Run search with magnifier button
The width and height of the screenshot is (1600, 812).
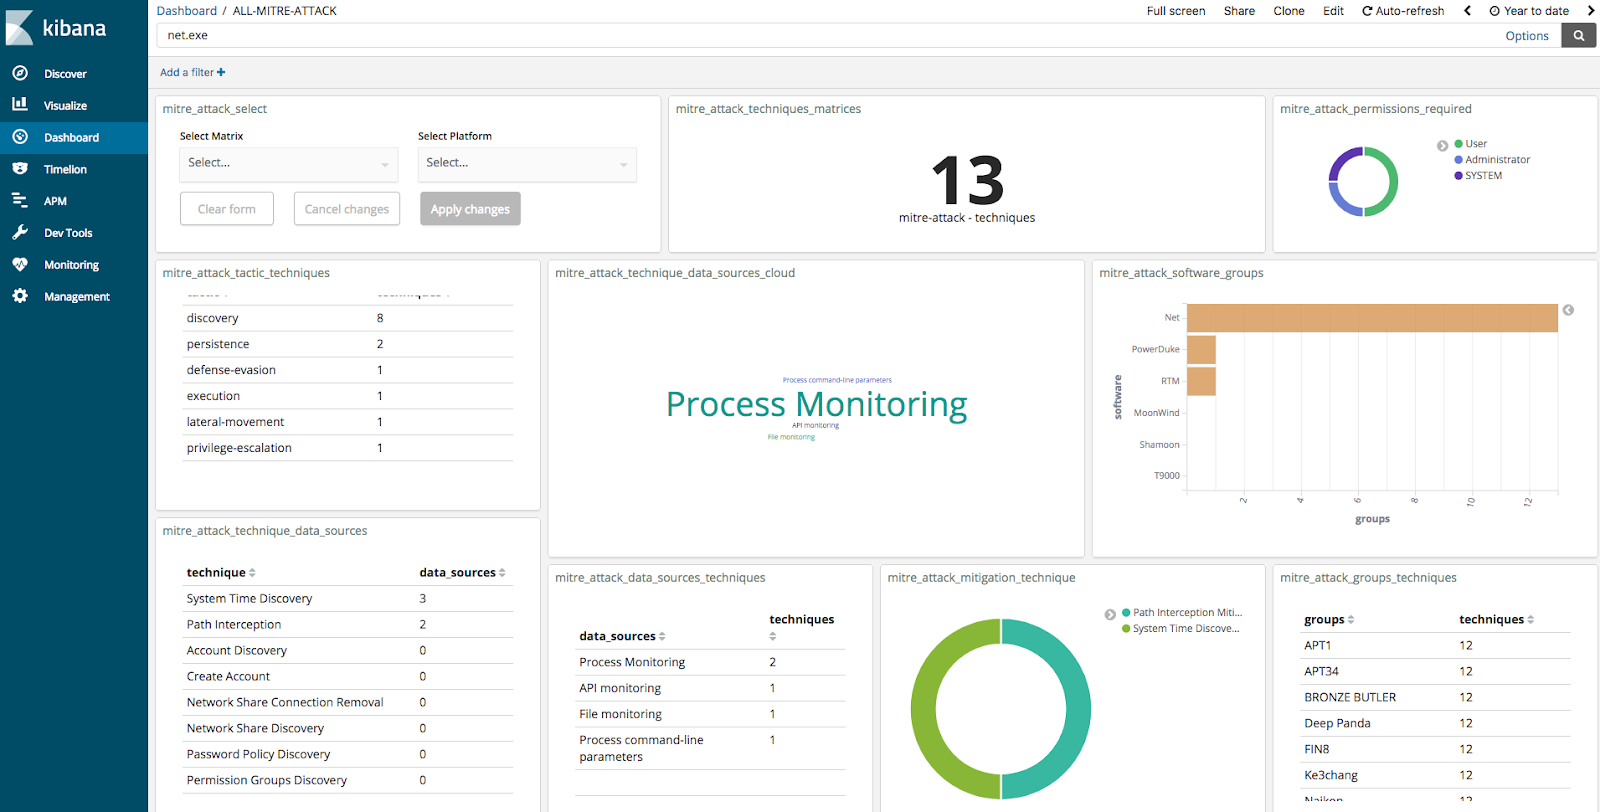pyautogui.click(x=1579, y=35)
